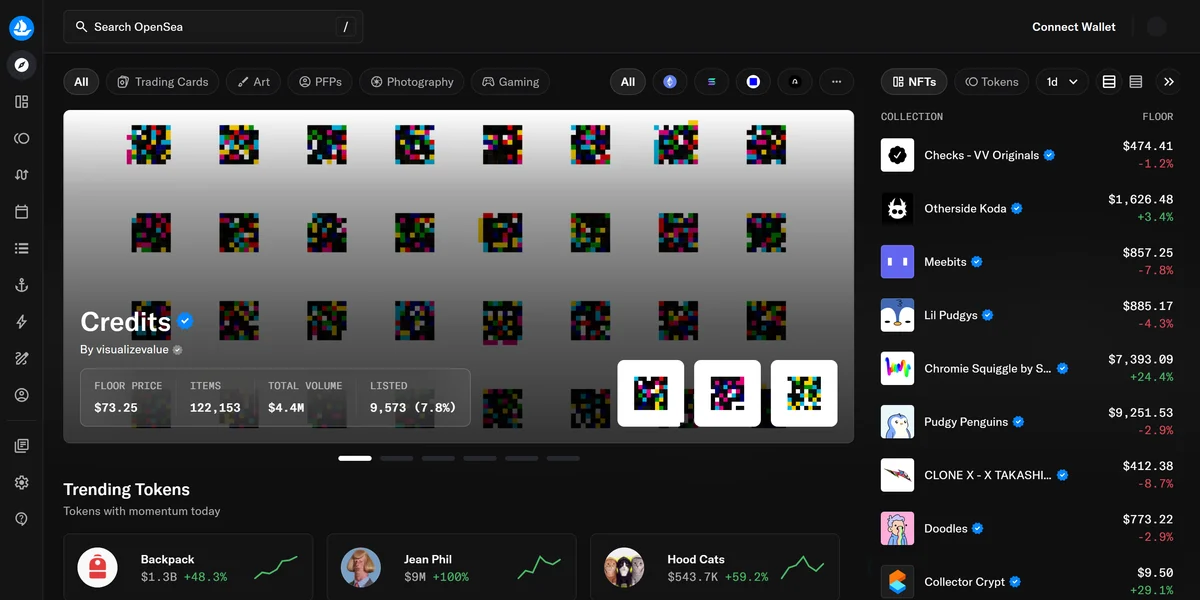The height and width of the screenshot is (600, 1200).
Task: Open the Settings gear sidebar icon
Action: [22, 482]
